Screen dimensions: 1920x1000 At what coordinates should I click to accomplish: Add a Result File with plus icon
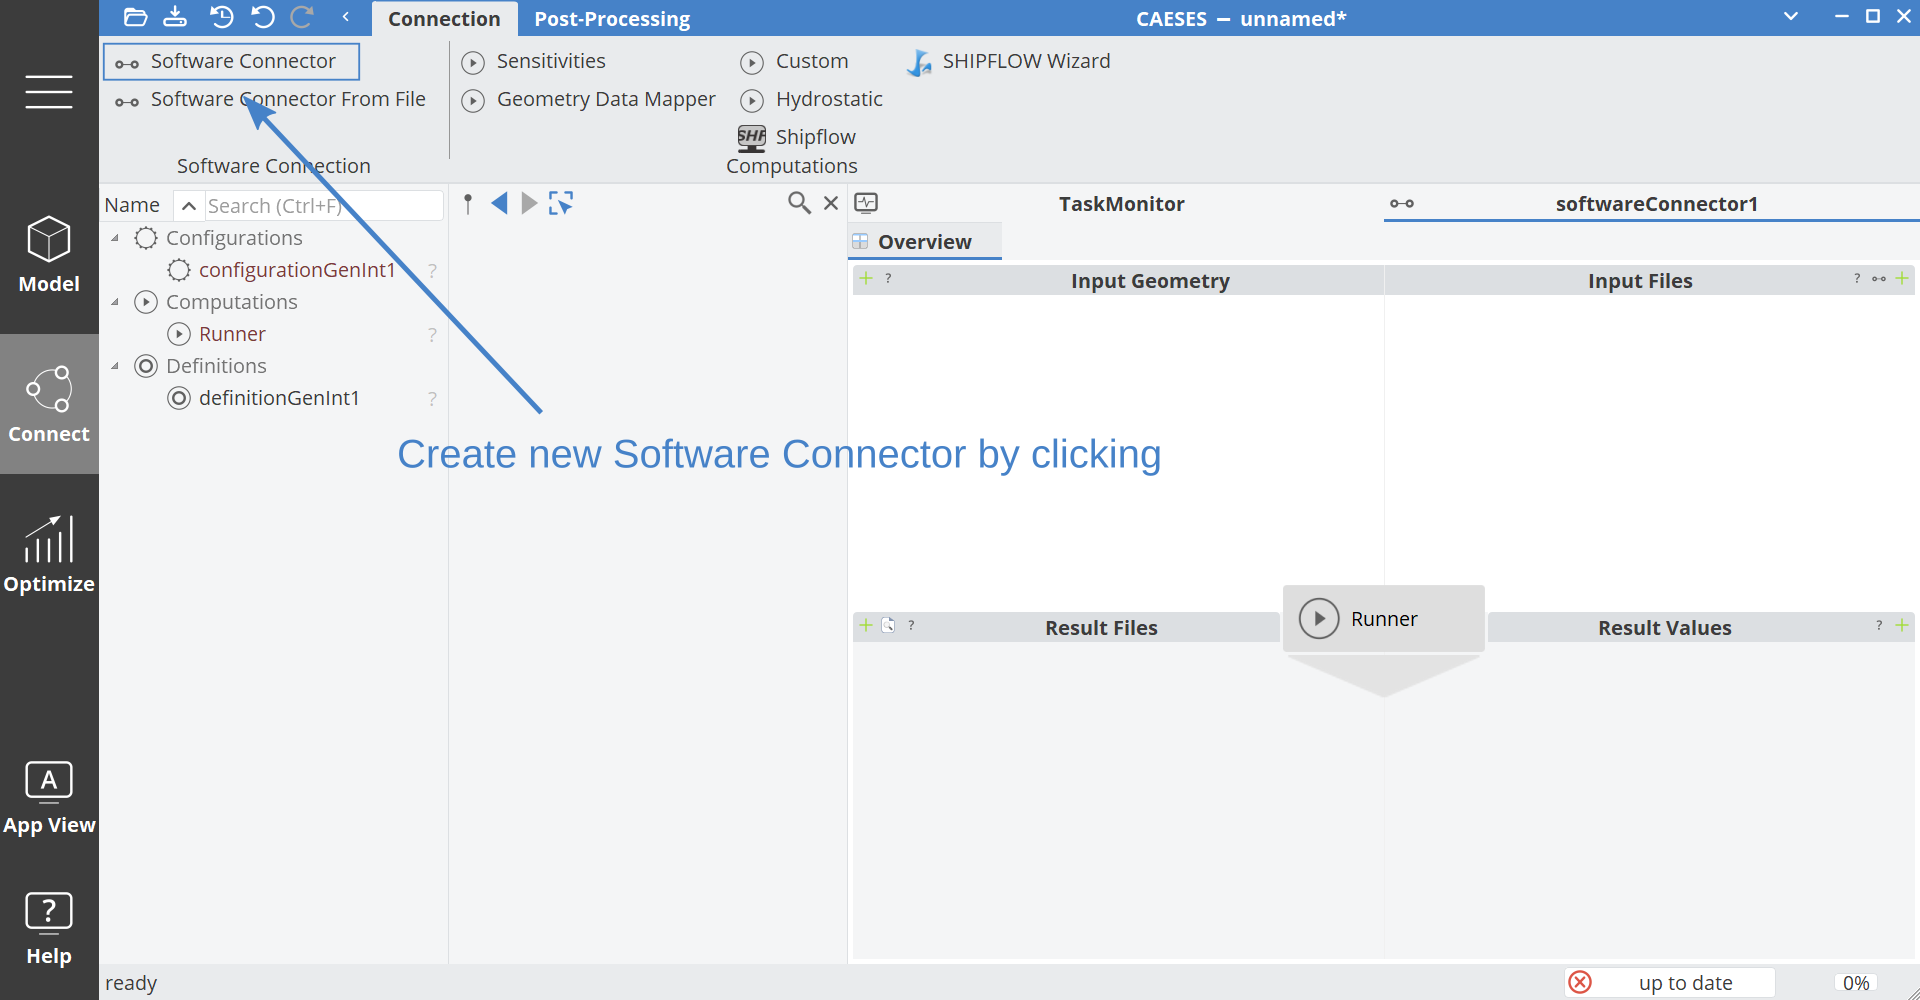click(866, 626)
